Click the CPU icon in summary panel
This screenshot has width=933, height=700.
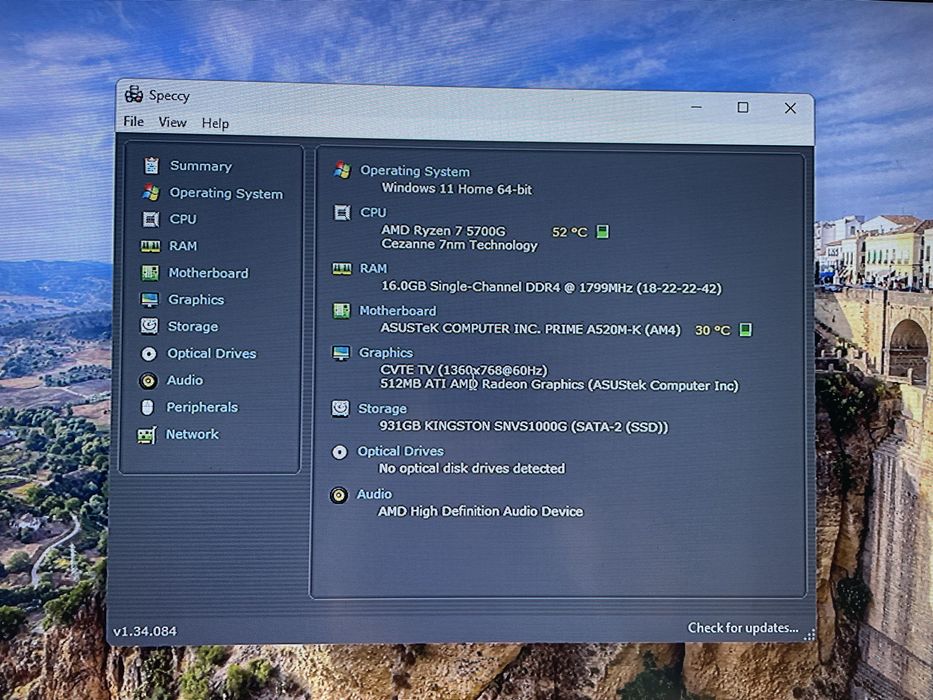click(342, 212)
